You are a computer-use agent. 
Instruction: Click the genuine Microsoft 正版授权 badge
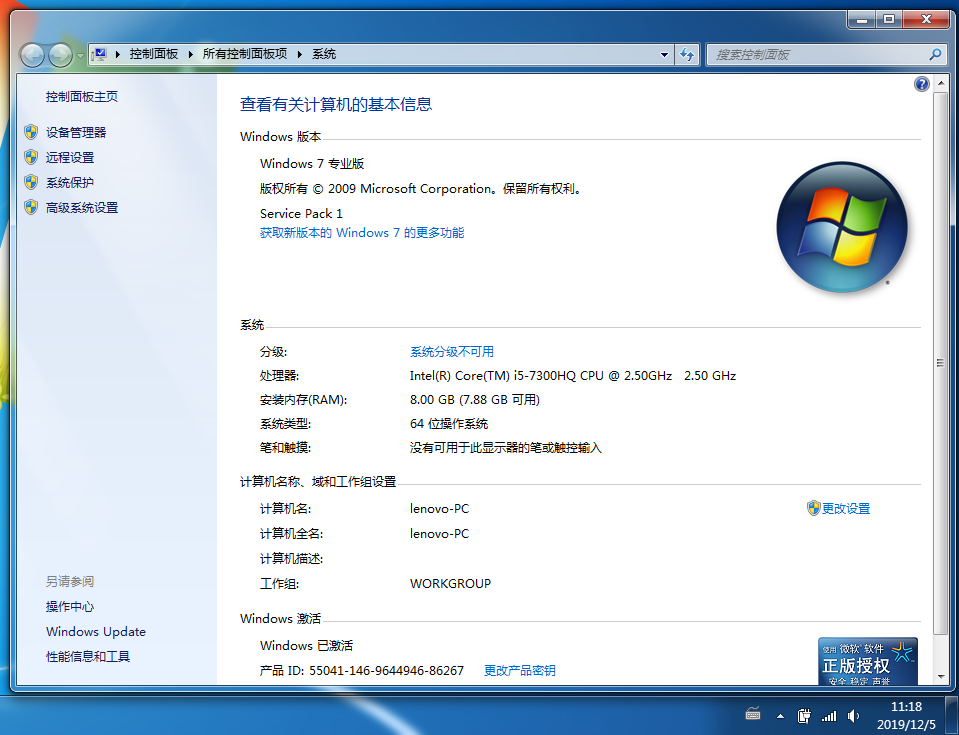pos(867,661)
